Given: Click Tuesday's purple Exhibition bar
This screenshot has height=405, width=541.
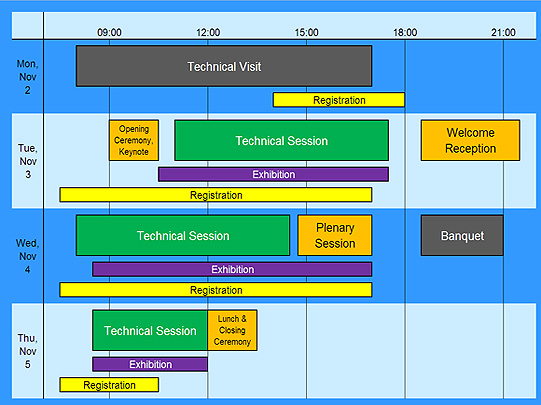Looking at the screenshot, I should tap(273, 174).
